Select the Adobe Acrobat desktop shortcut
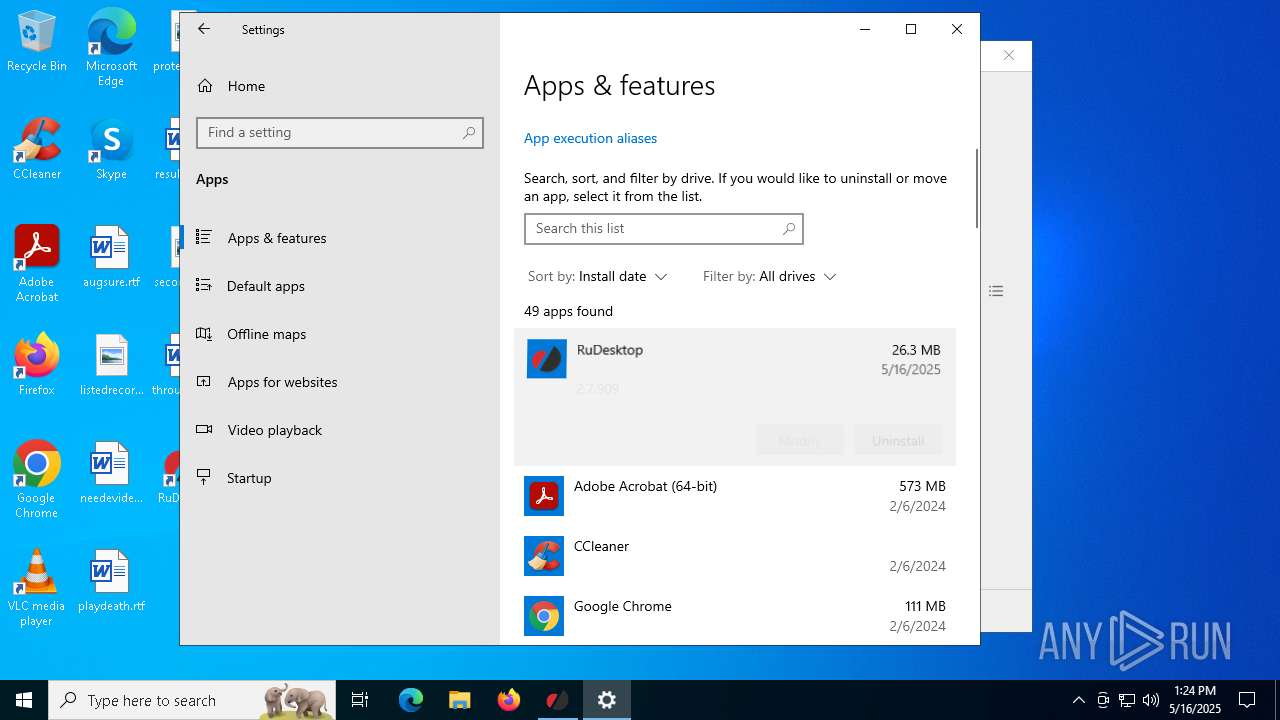 pyautogui.click(x=37, y=264)
